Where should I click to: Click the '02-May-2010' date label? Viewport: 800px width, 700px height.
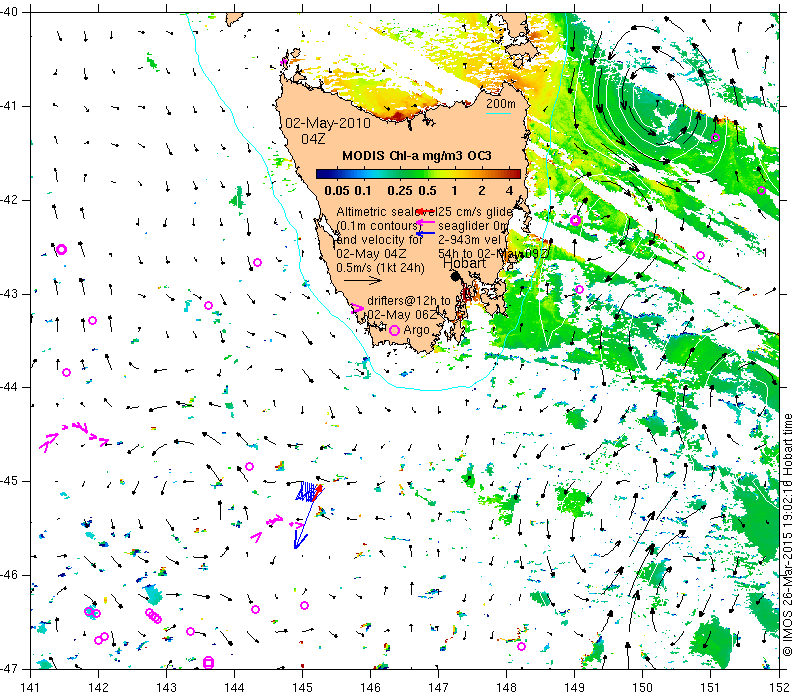328,123
